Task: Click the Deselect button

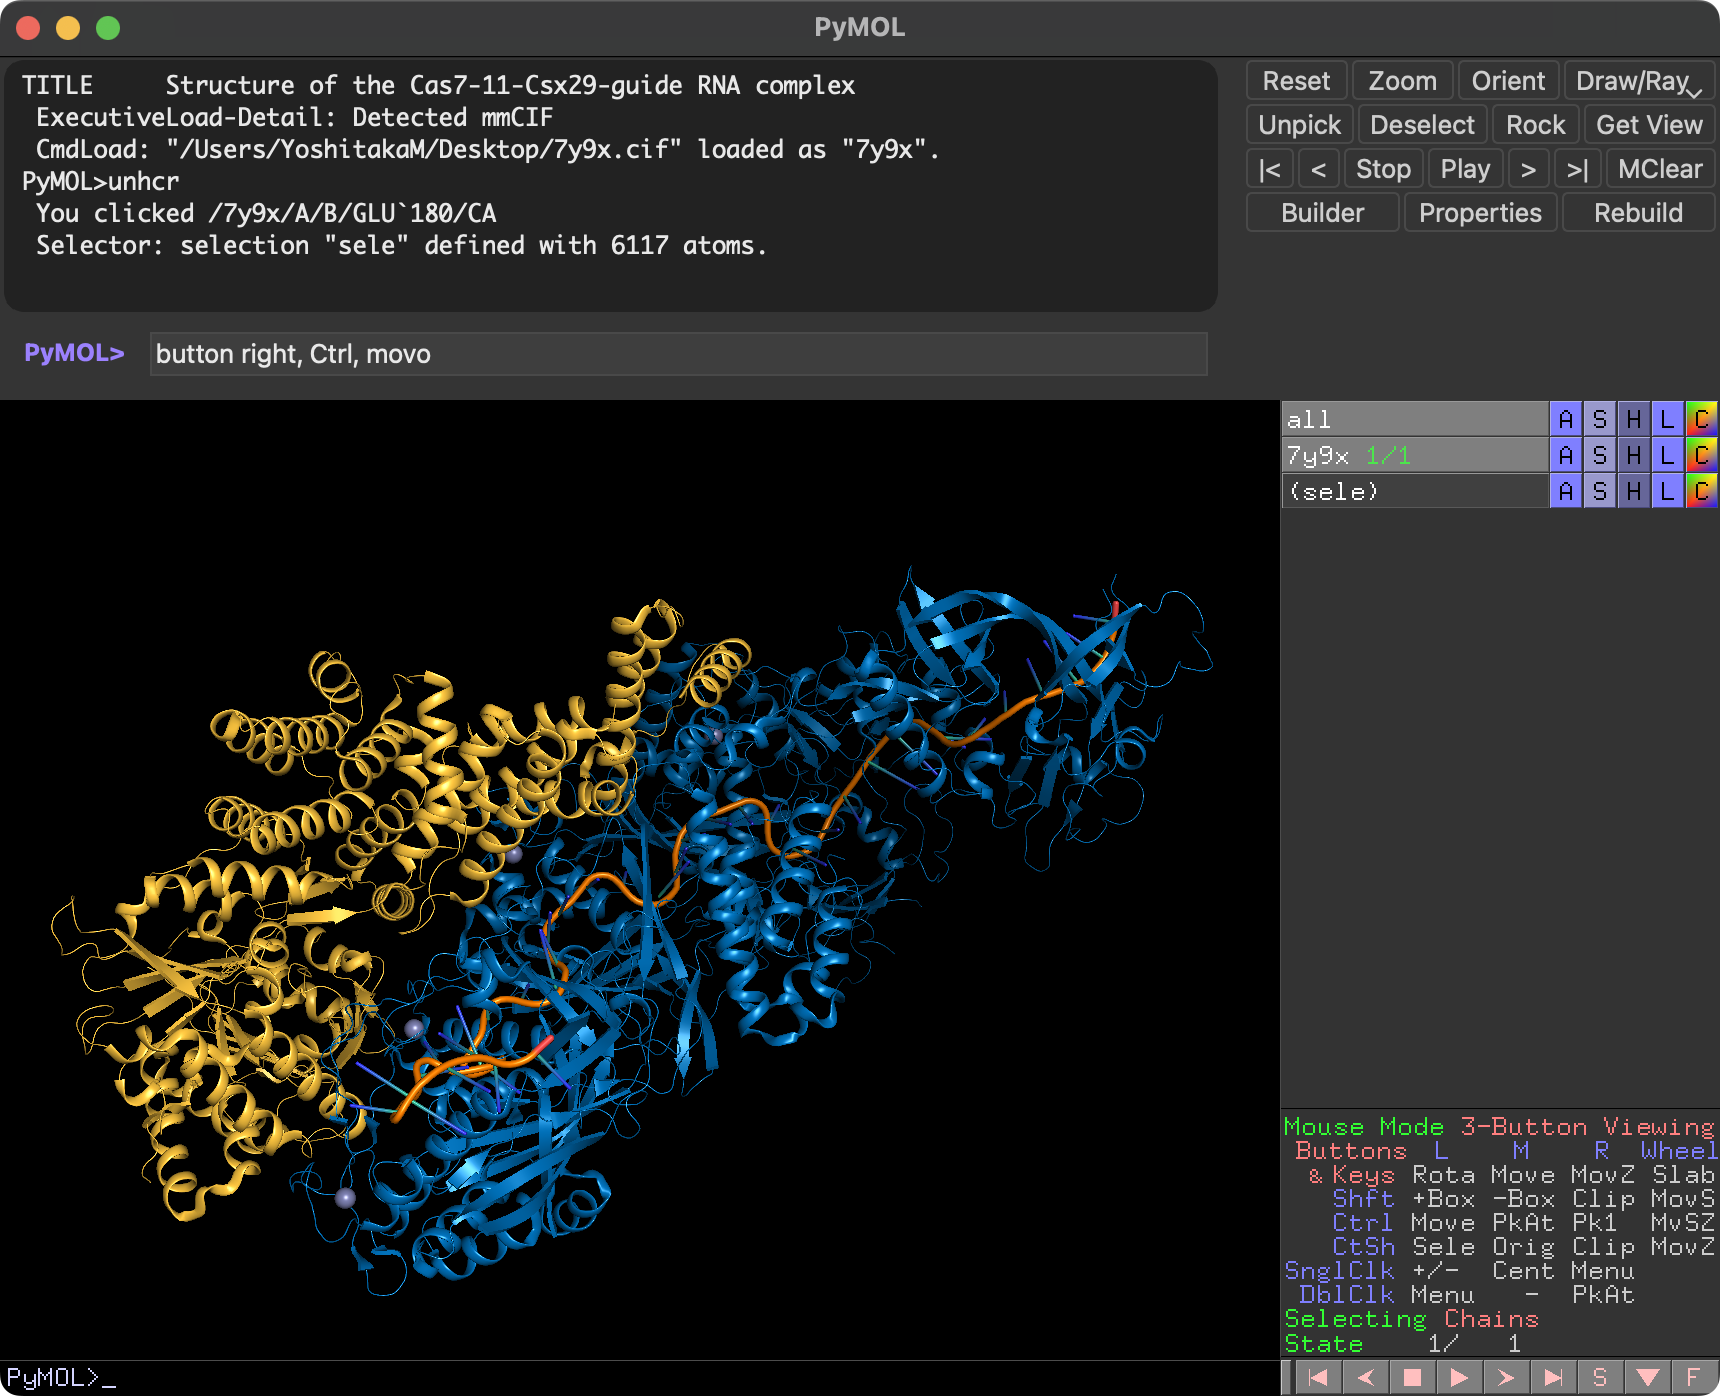Action: (x=1422, y=124)
